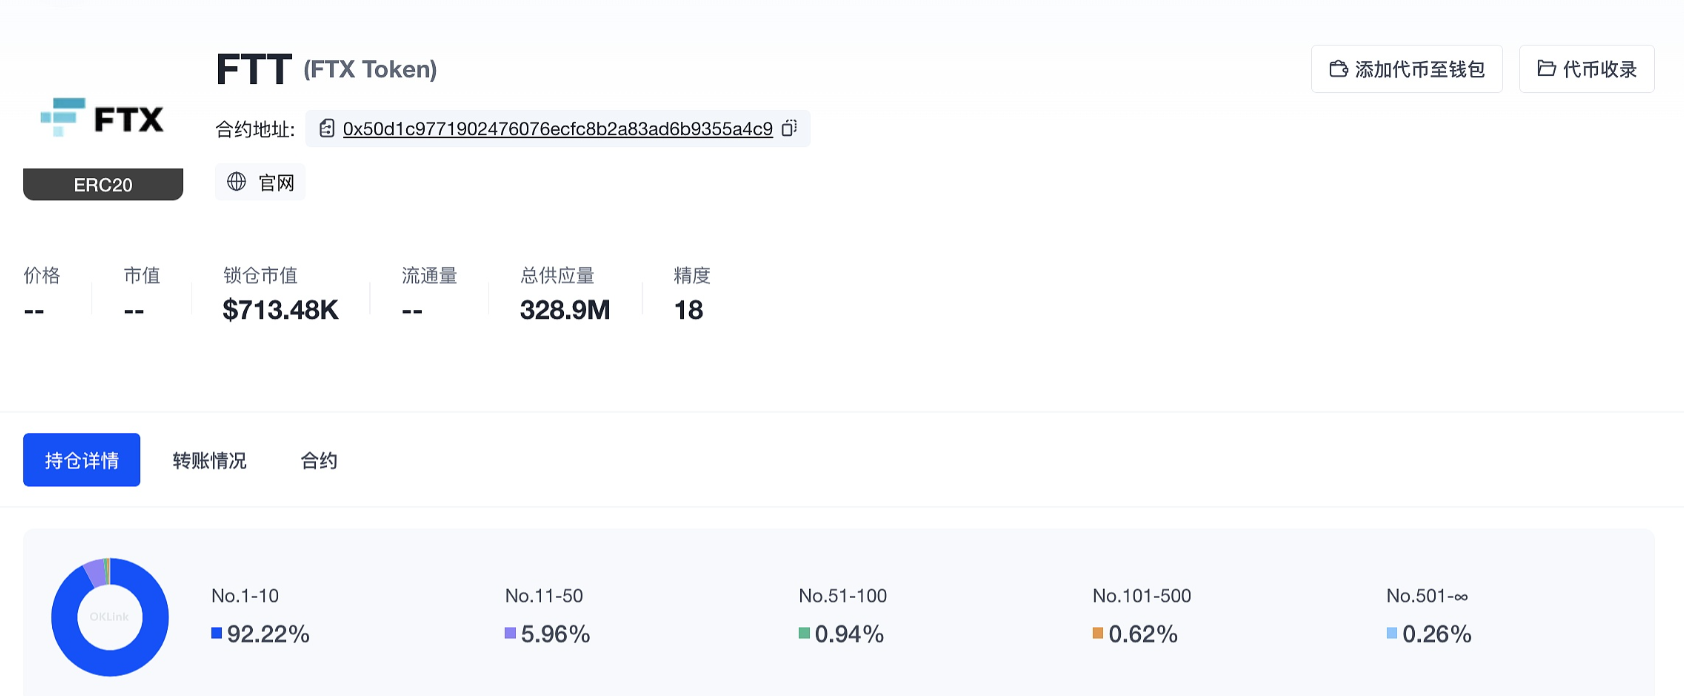Viewport: 1684px width, 696px height.
Task: Click the 0.94% percentage value
Action: pos(850,634)
